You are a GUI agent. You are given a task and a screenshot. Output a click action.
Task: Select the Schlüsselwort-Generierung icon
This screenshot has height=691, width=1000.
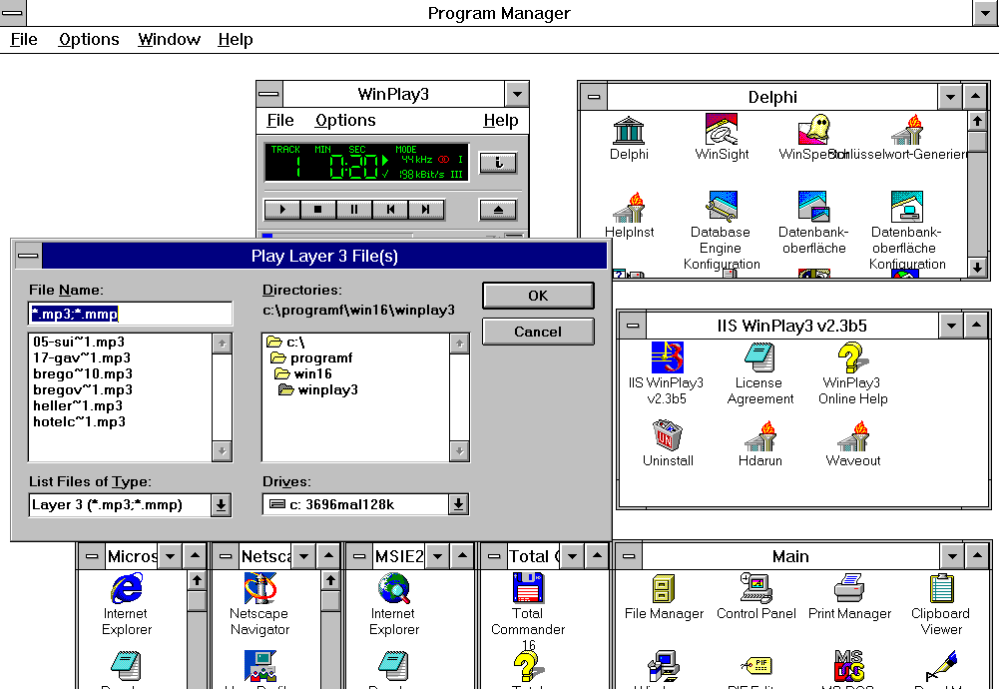[906, 130]
